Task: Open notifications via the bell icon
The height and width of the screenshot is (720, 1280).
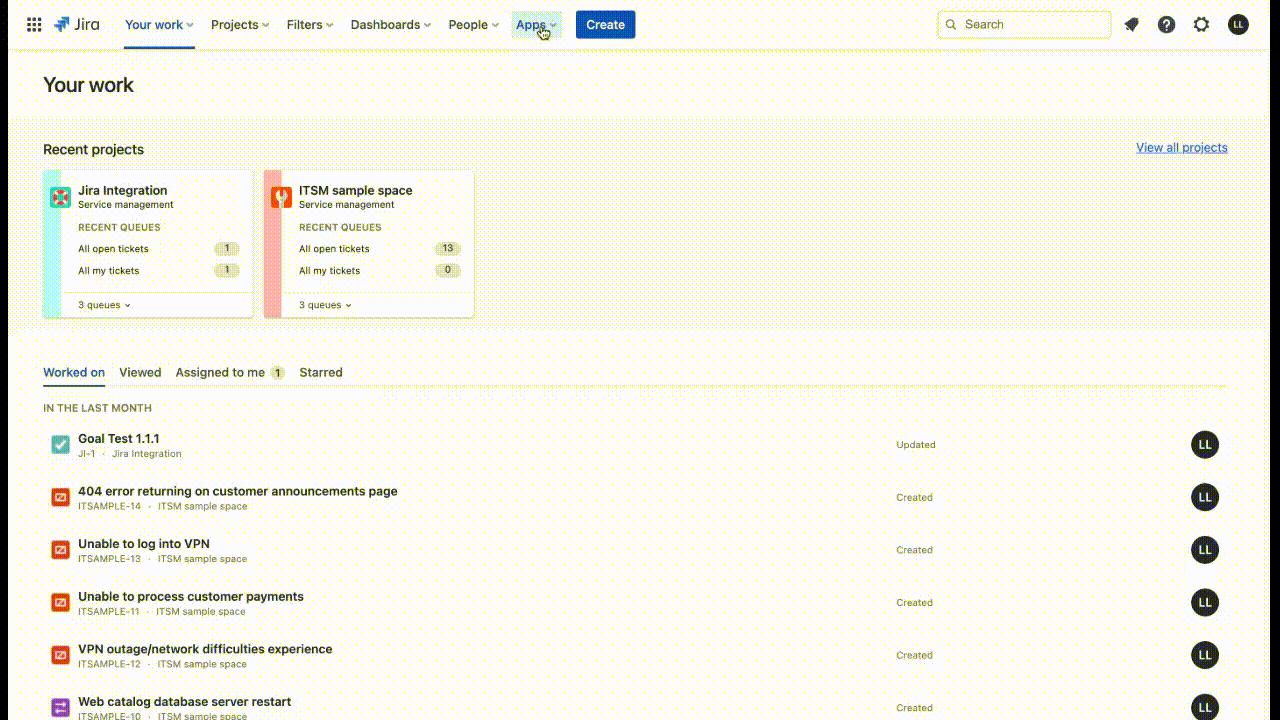Action: tap(1130, 24)
